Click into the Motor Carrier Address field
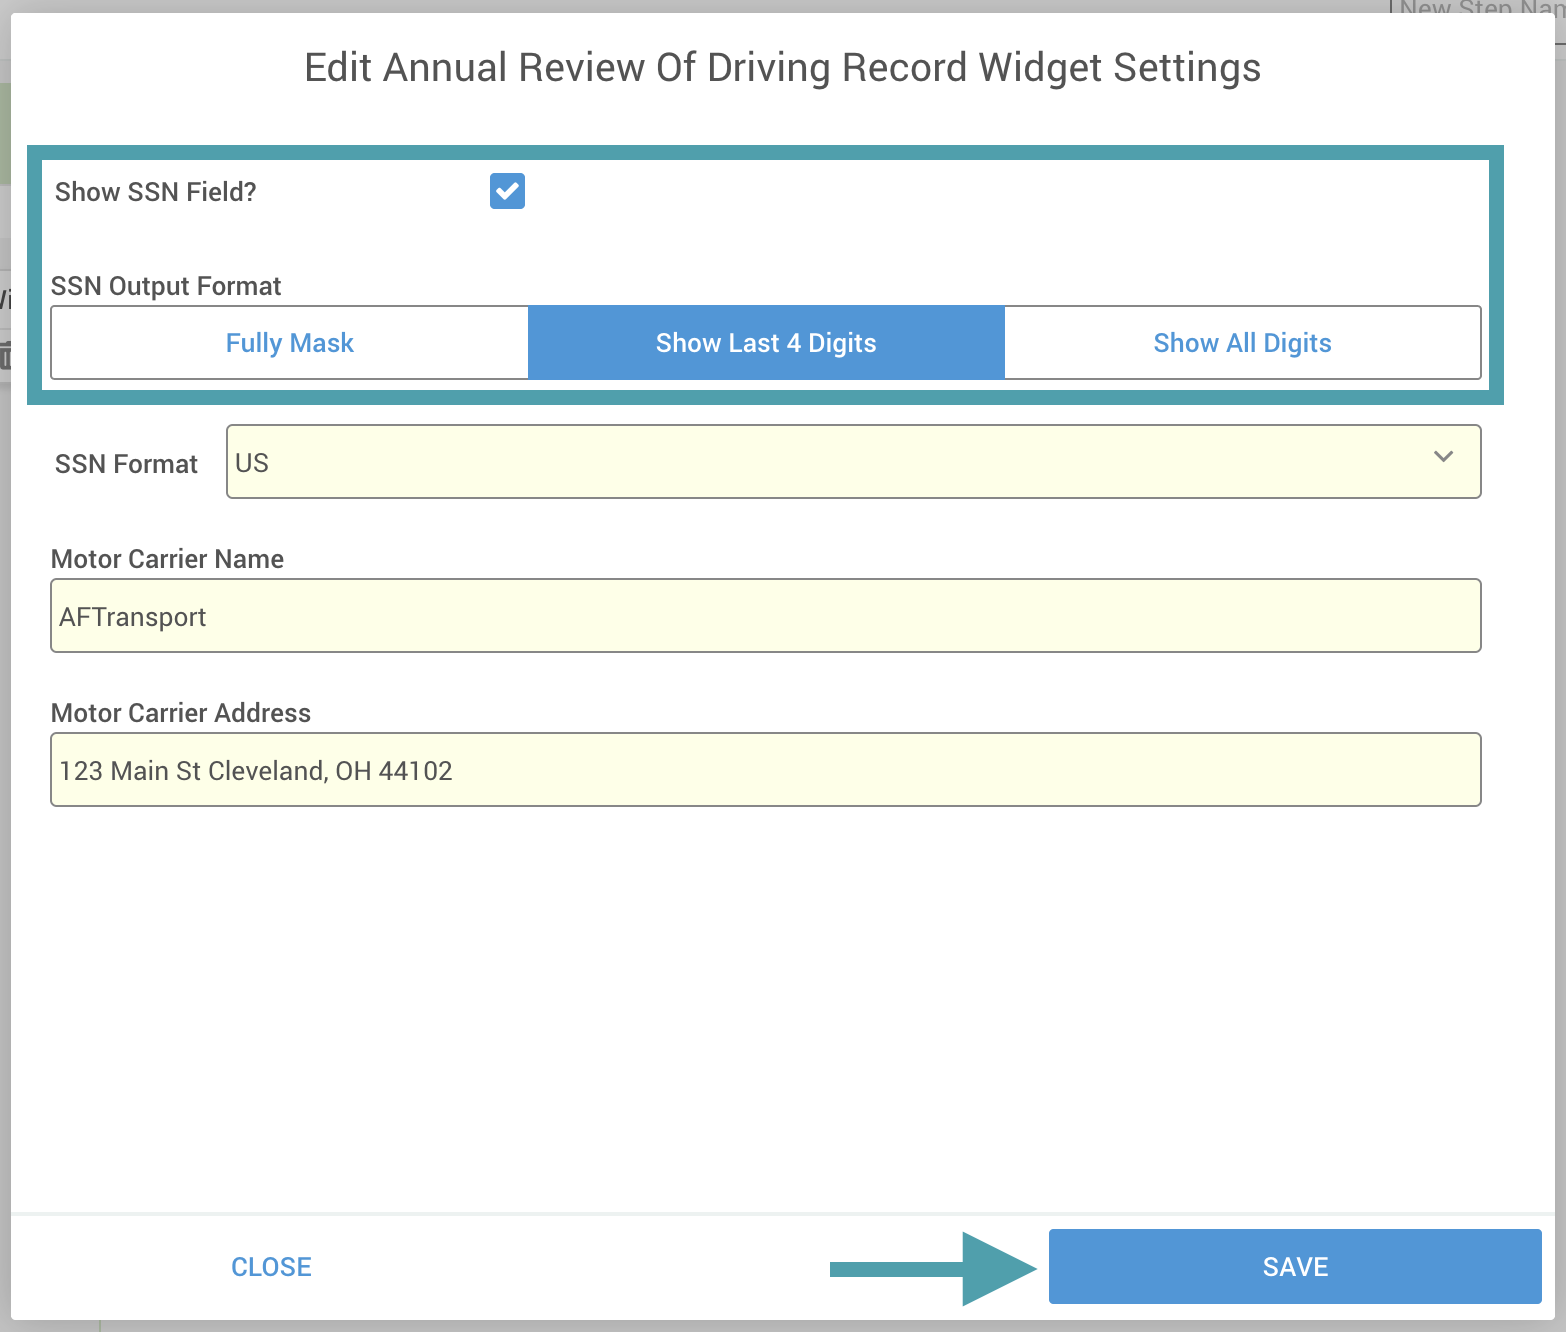1566x1332 pixels. [x=765, y=770]
